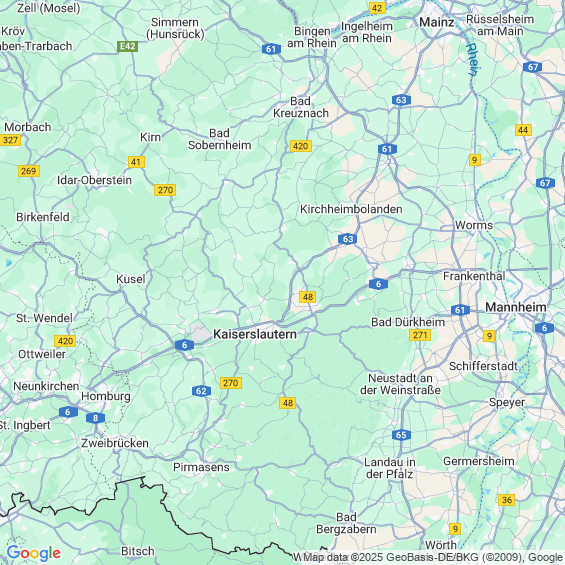Viewport: 565px width, 565px height.
Task: Click the yellow 42 road shield near Mainz
Action: click(x=377, y=8)
